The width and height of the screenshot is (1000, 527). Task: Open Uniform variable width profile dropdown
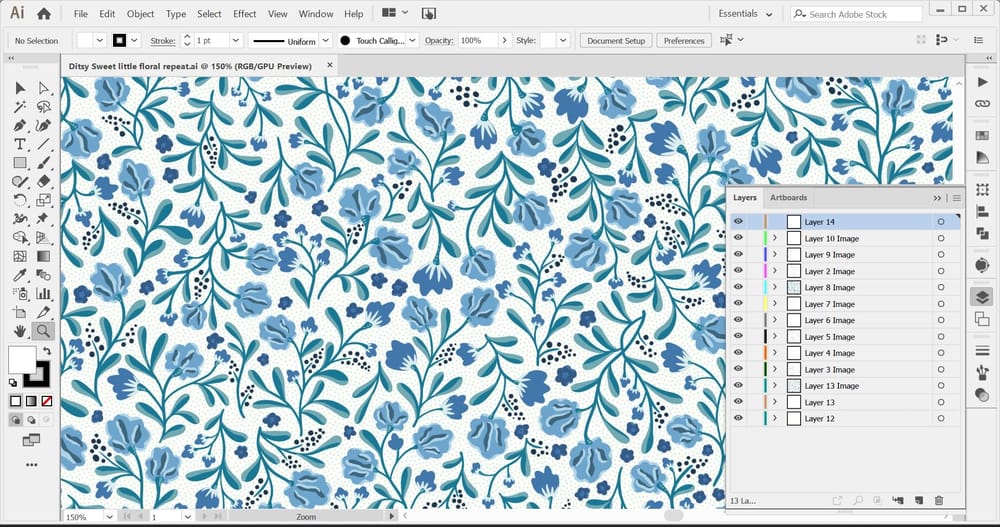[x=325, y=40]
